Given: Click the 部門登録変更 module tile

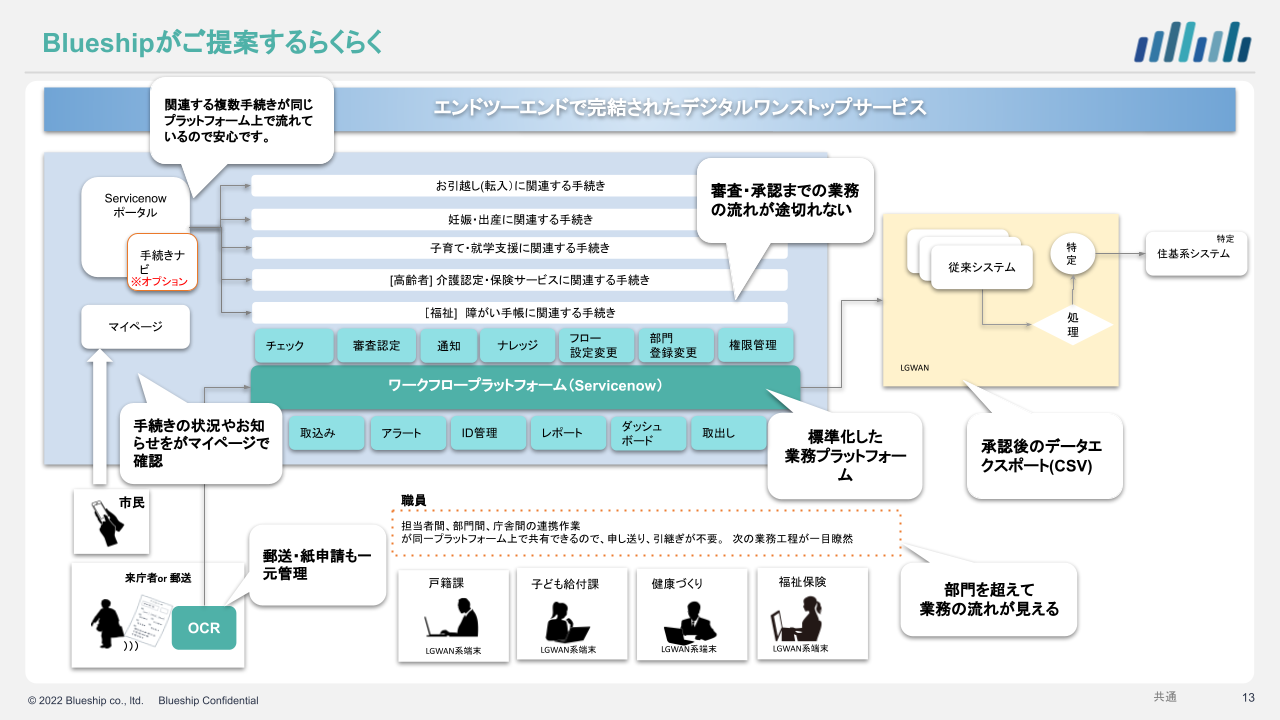Looking at the screenshot, I should pos(676,345).
